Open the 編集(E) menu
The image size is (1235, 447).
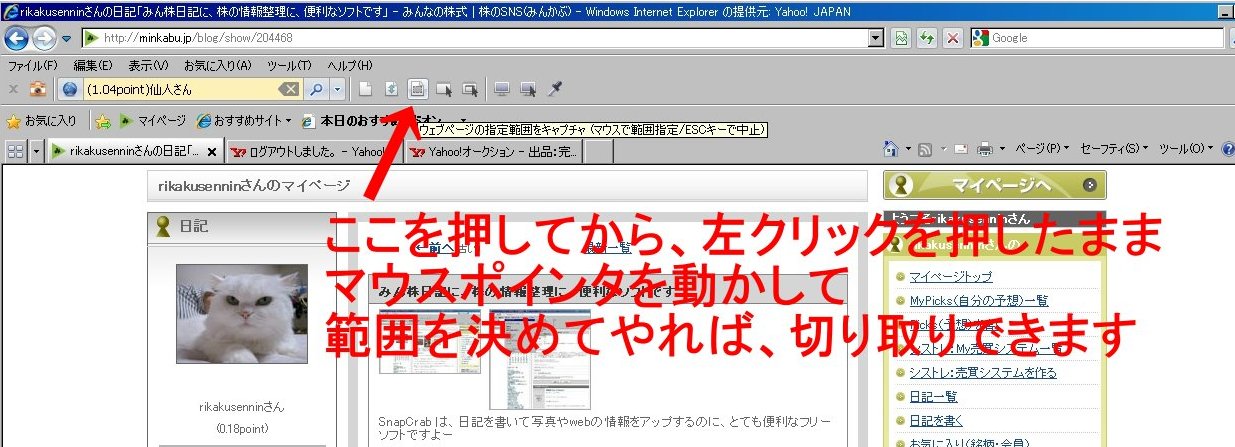click(x=92, y=65)
